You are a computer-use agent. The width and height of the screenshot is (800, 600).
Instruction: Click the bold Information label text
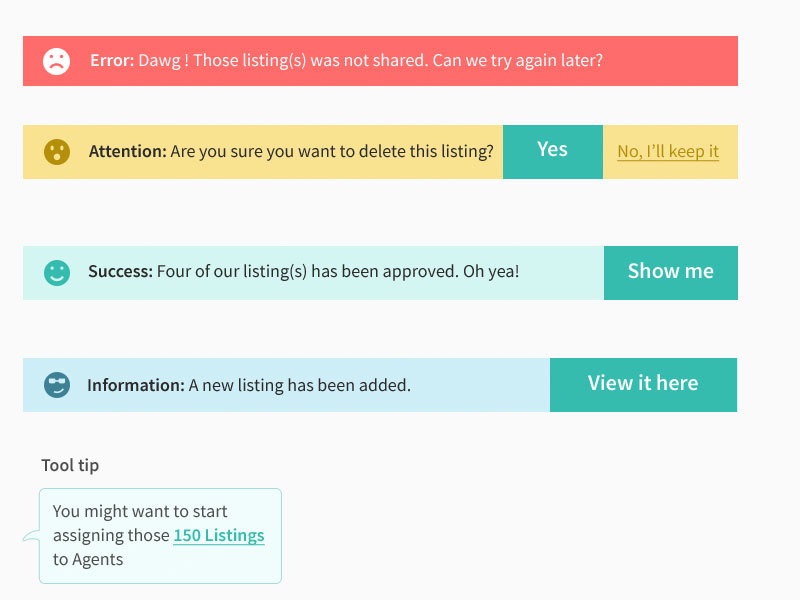pyautogui.click(x=135, y=385)
